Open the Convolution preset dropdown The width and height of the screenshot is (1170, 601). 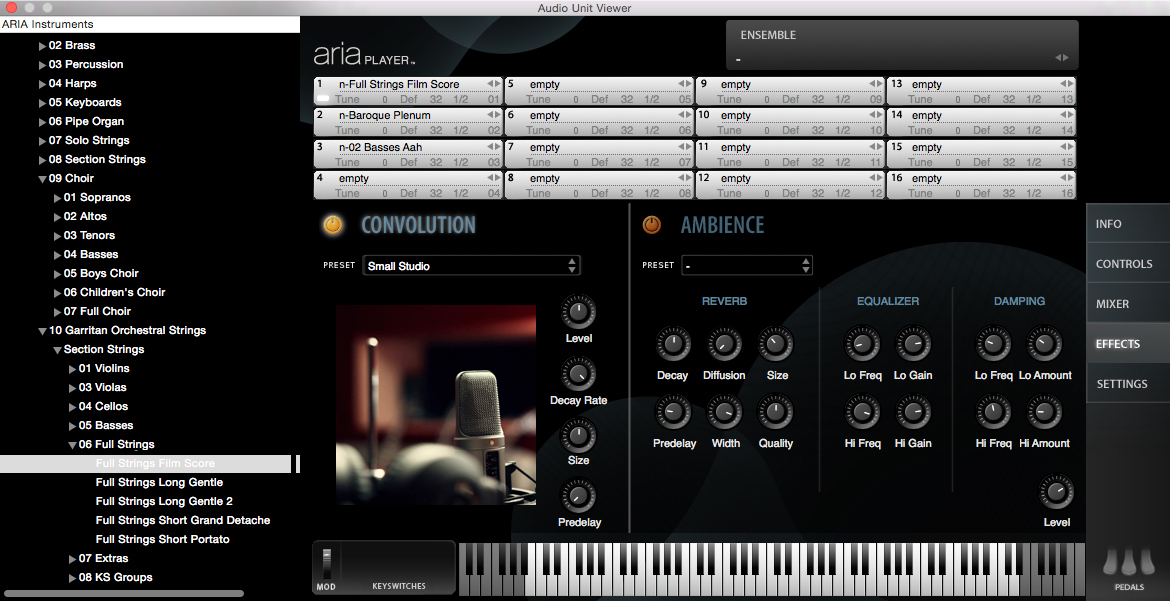471,266
